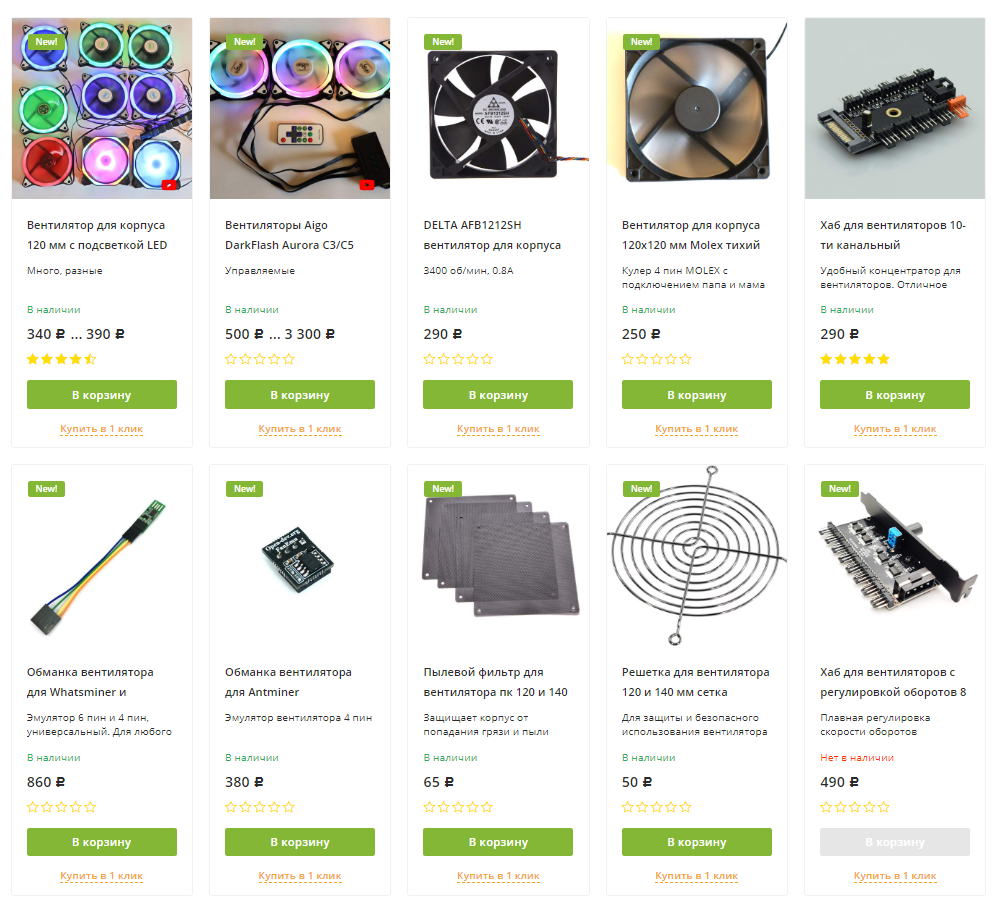Buy Molex 120x120 fan in 1 click
994x908 pixels.
(x=696, y=429)
